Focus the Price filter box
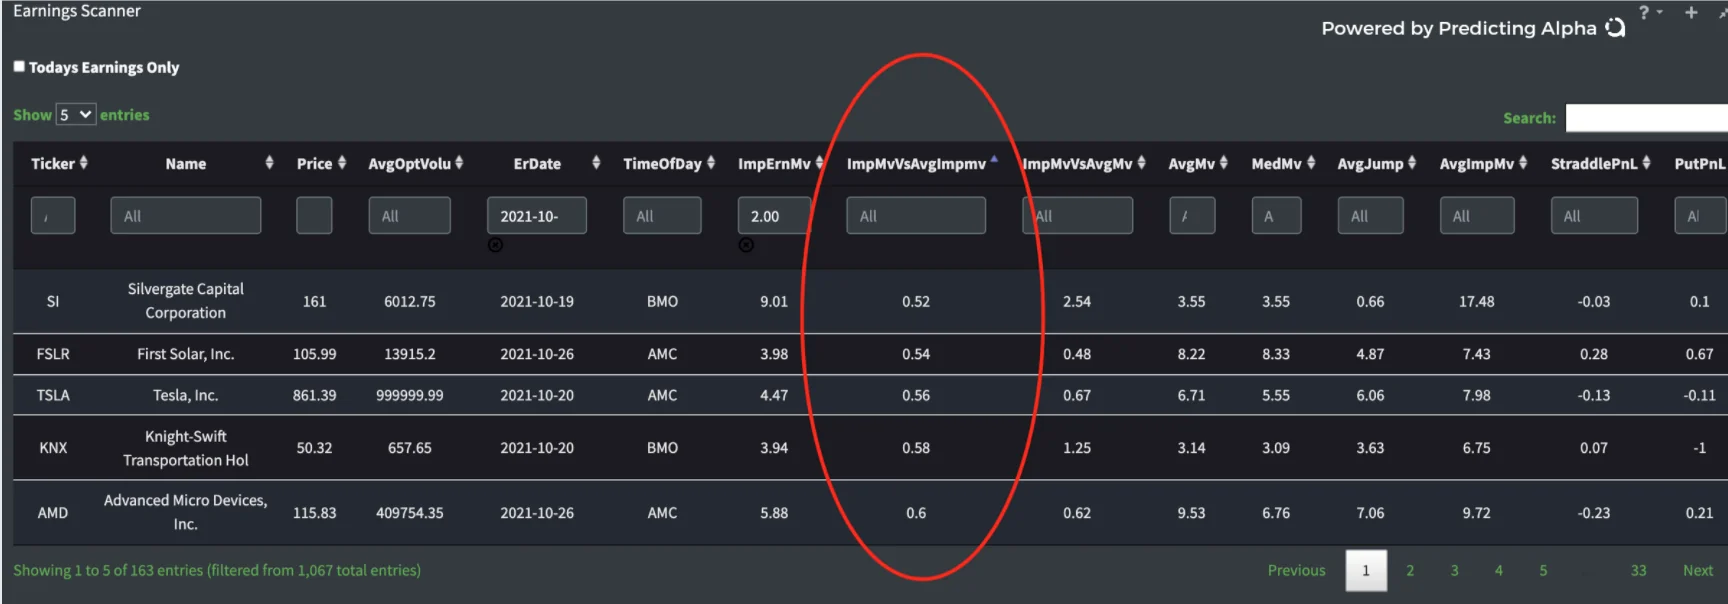 (x=314, y=215)
